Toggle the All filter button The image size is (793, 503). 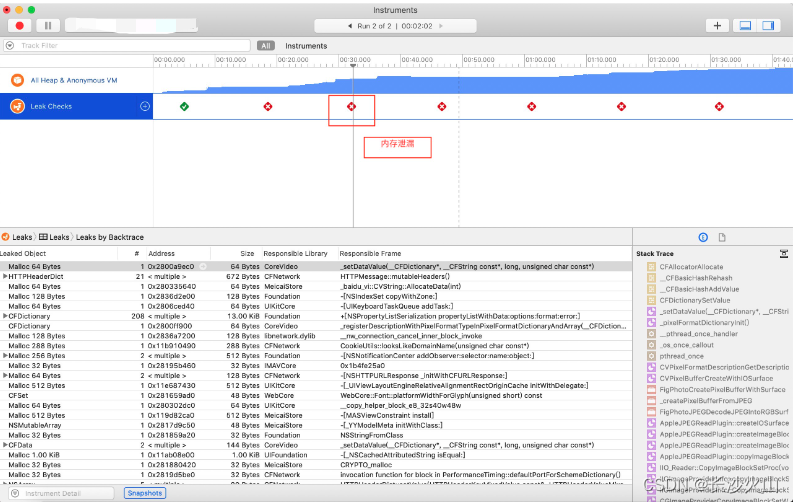pyautogui.click(x=266, y=45)
